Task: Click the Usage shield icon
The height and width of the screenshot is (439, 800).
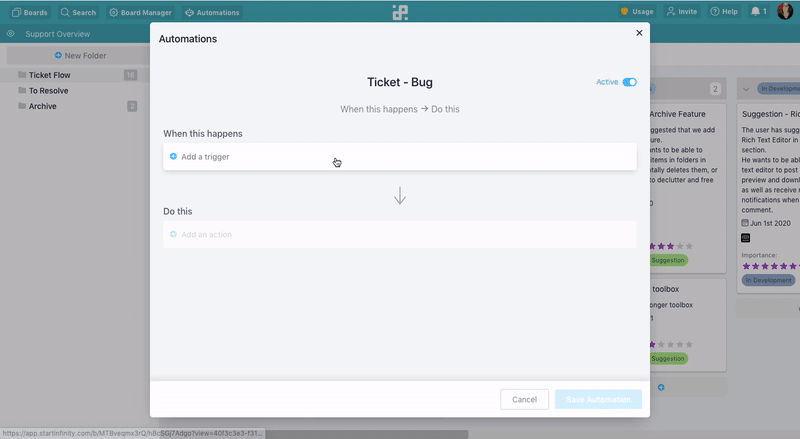Action: (x=624, y=11)
